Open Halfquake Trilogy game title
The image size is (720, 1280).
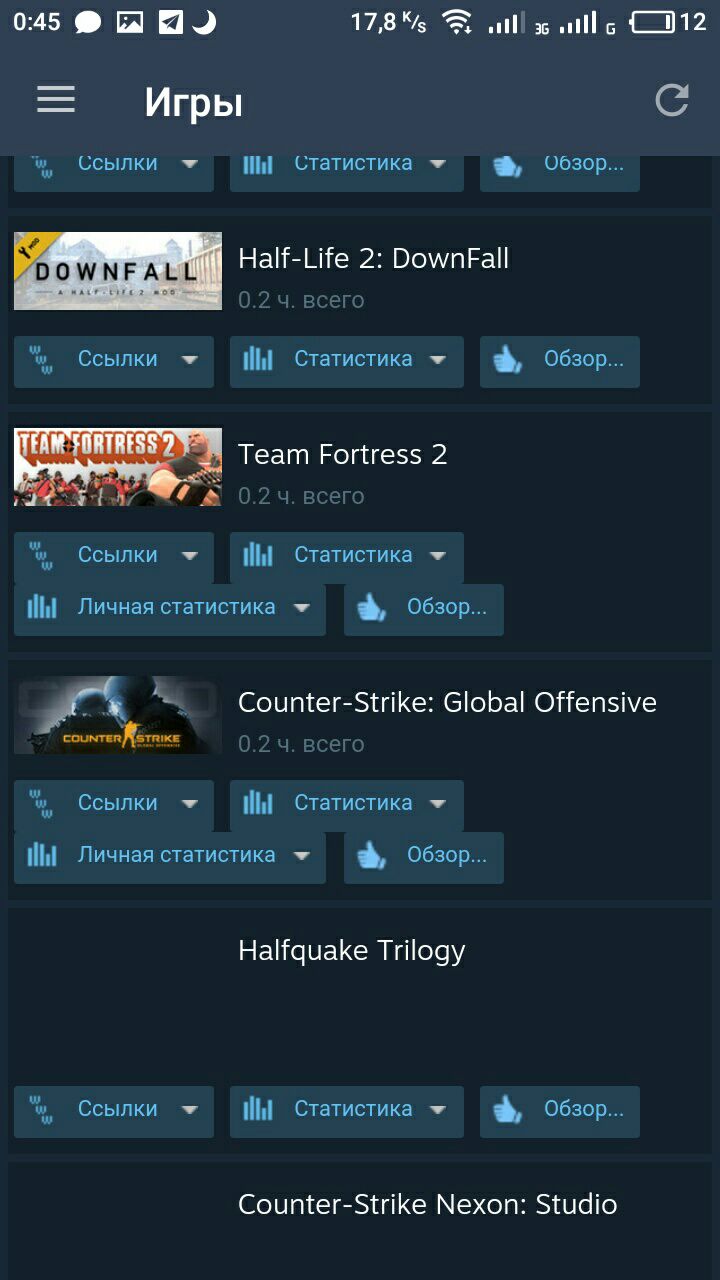(x=352, y=950)
